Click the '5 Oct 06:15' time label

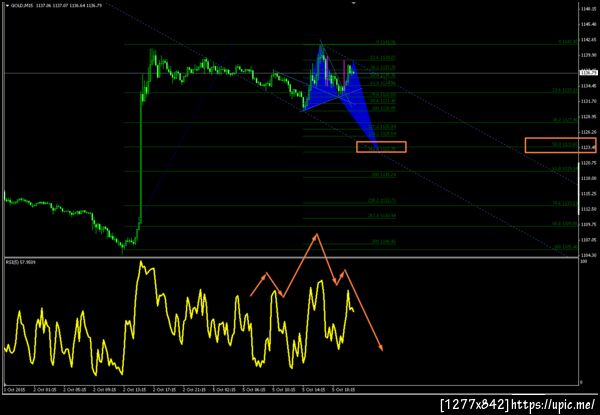click(256, 390)
